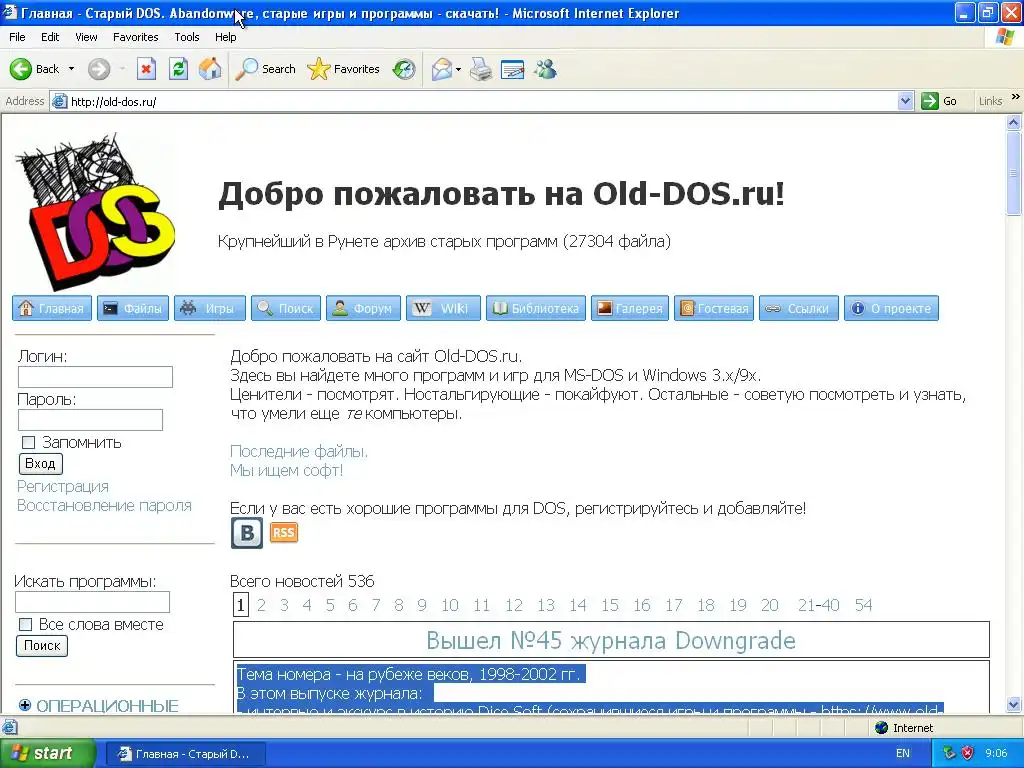Open the Edit menu
Screen dimensions: 1024x768
pos(50,37)
